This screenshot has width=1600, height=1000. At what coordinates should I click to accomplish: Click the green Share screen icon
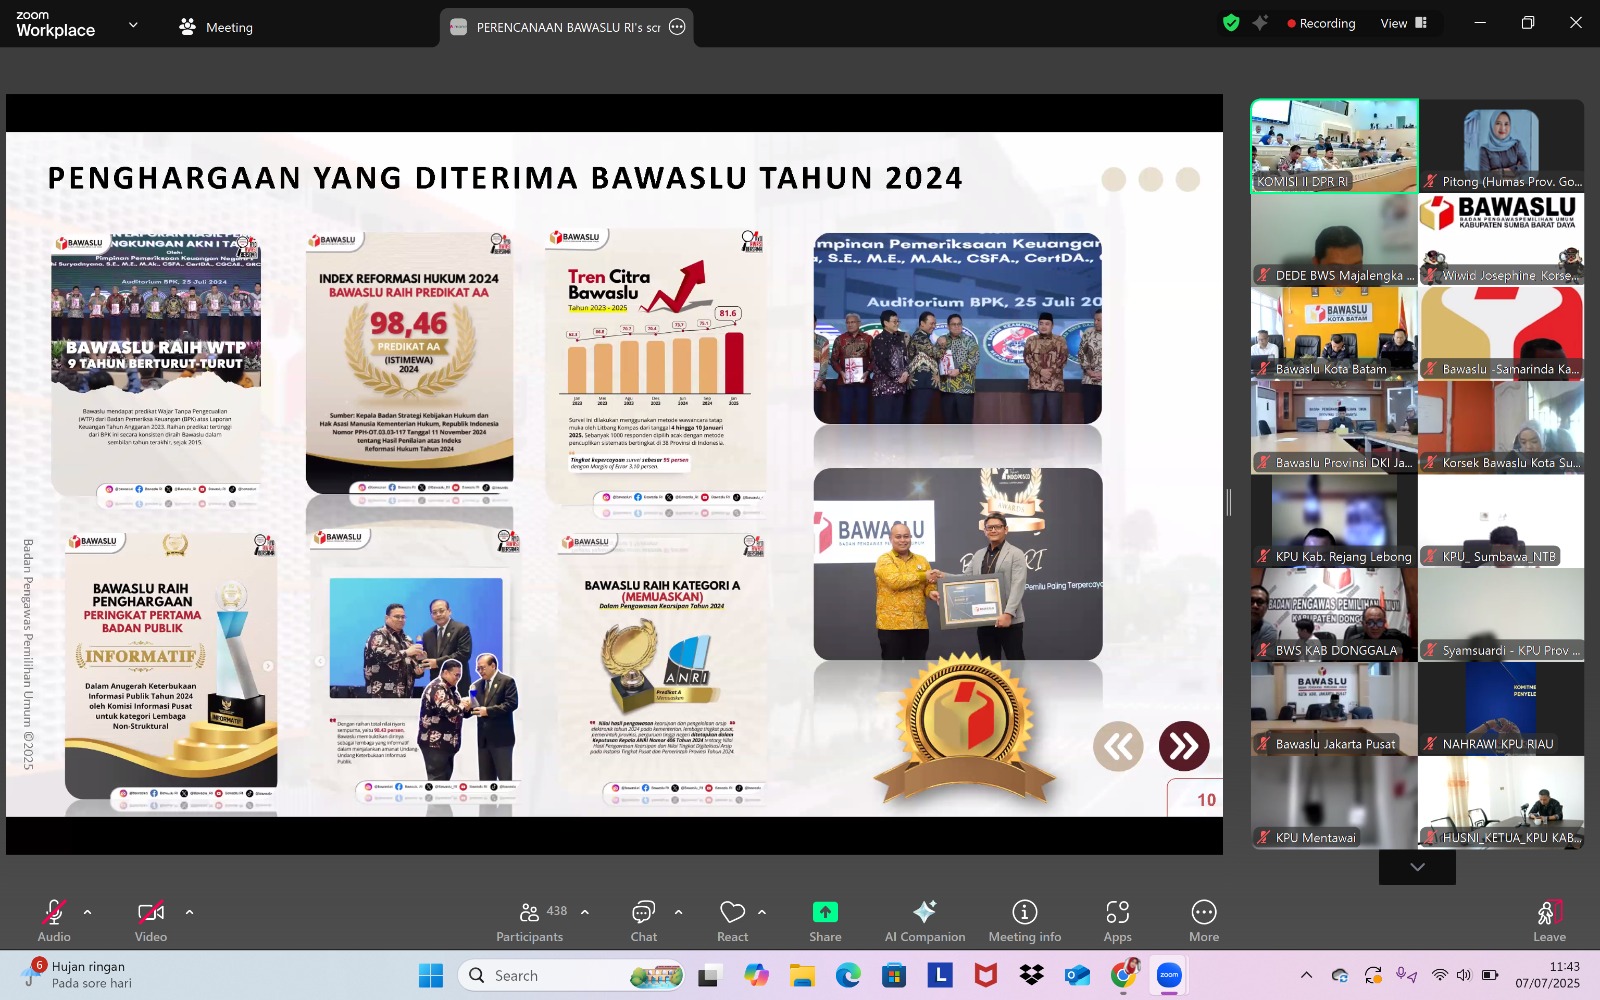825,912
